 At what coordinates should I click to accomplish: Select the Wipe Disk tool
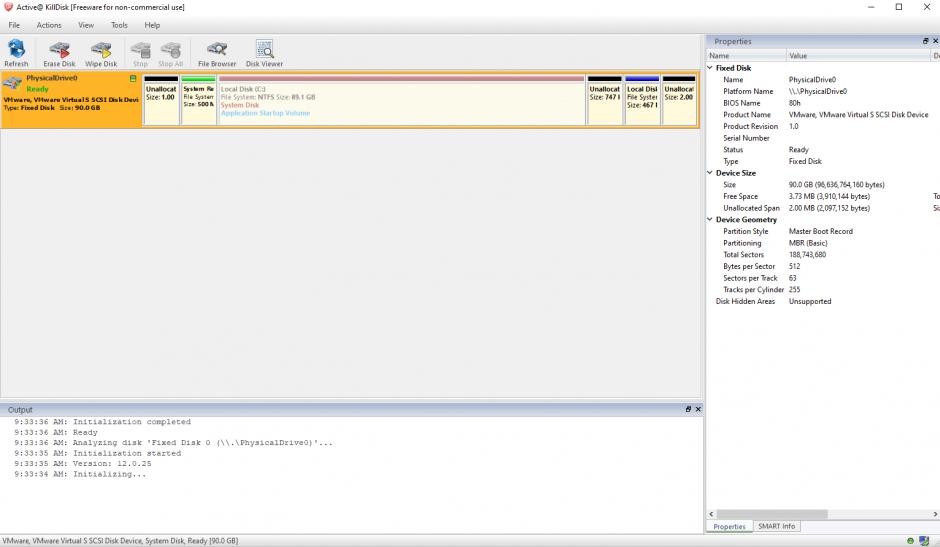(x=101, y=53)
